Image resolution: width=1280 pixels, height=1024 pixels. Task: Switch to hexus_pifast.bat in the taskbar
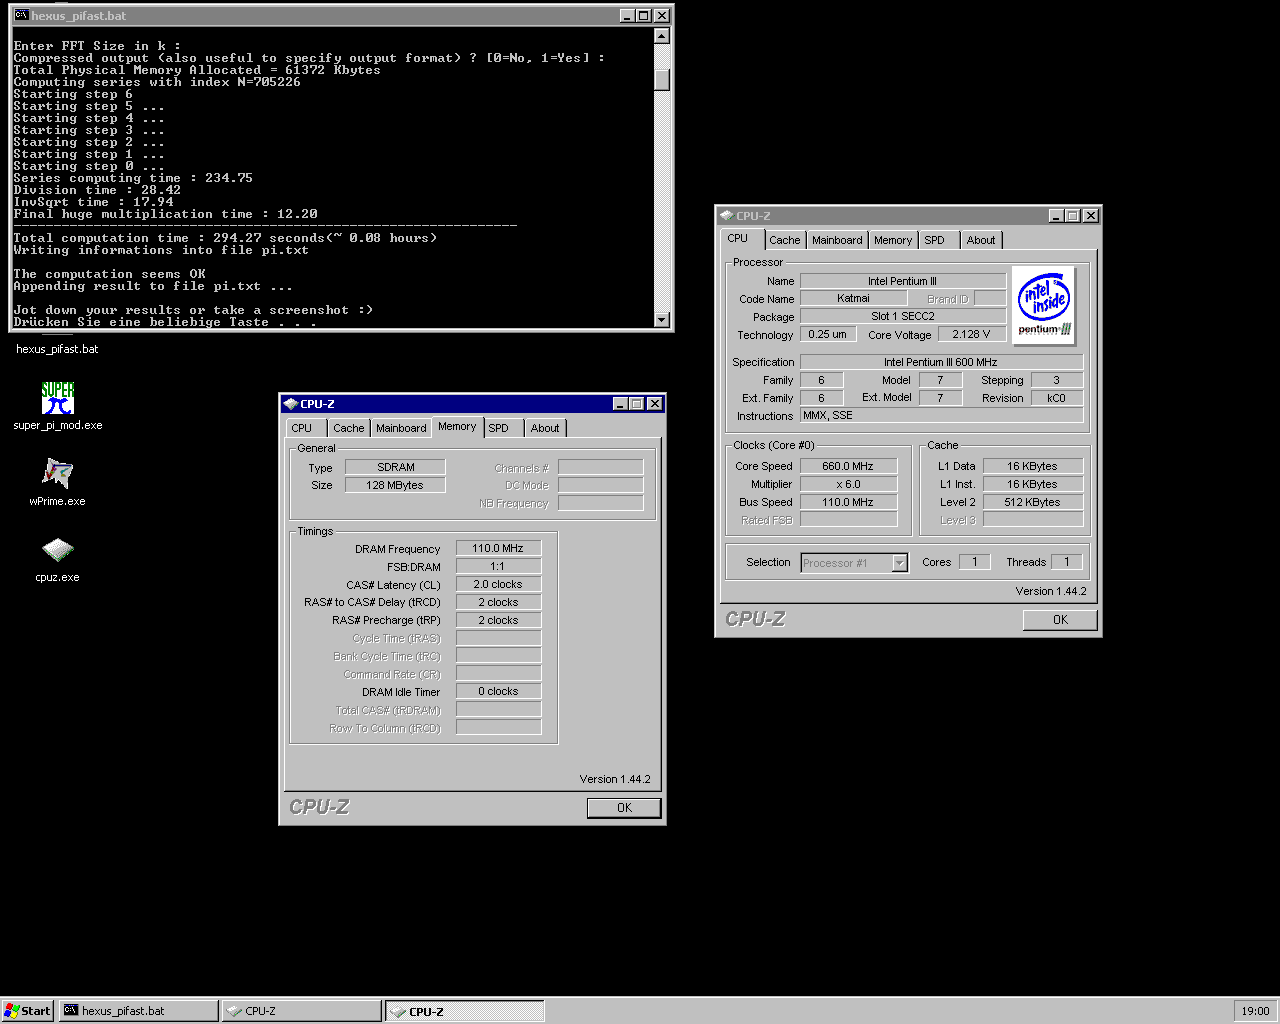tap(139, 1011)
